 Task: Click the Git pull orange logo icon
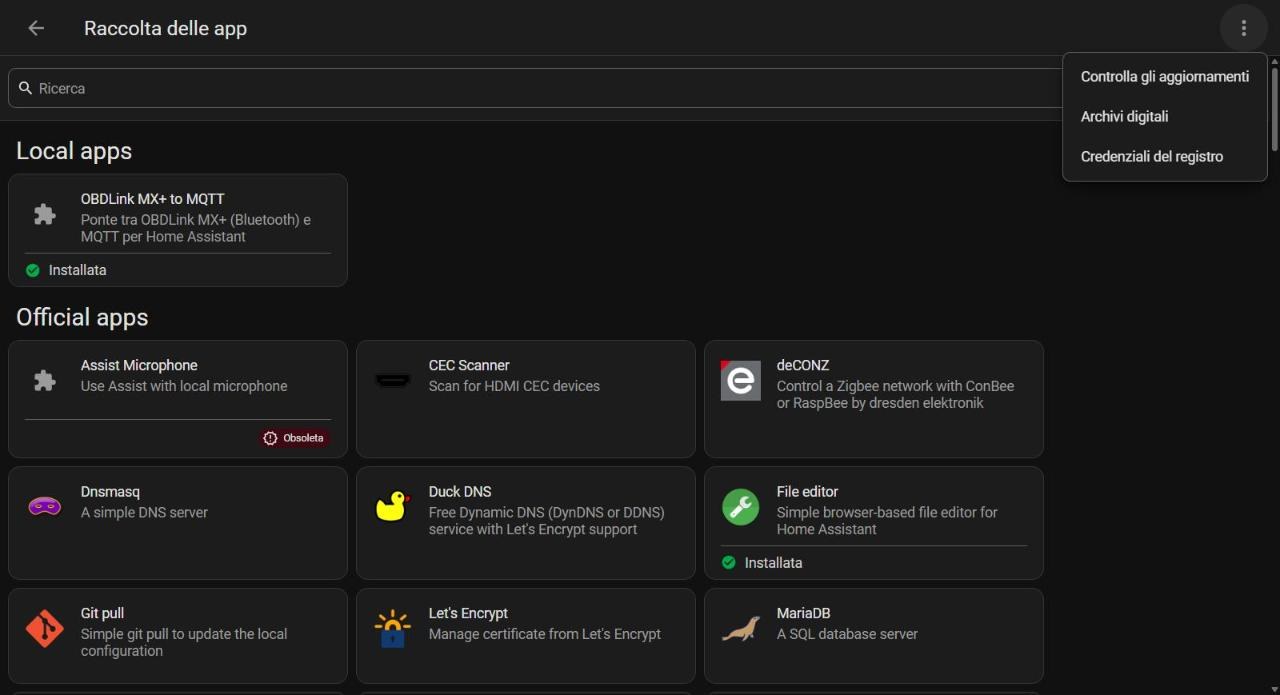click(45, 629)
